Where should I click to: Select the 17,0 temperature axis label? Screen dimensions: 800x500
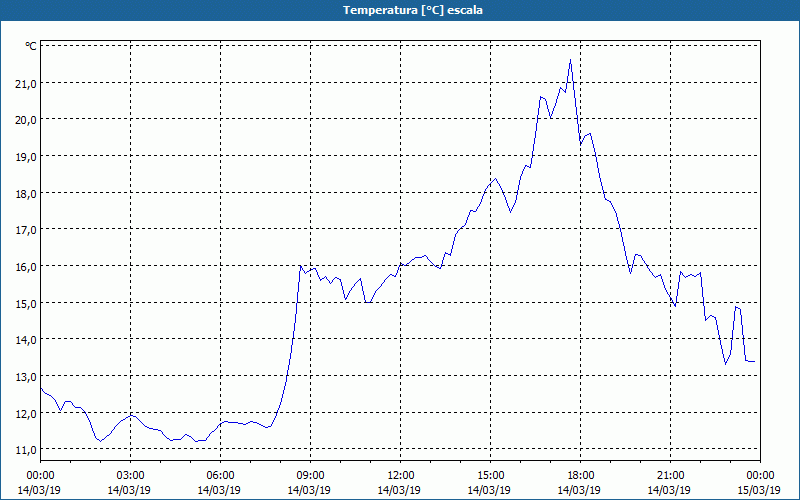[27, 230]
